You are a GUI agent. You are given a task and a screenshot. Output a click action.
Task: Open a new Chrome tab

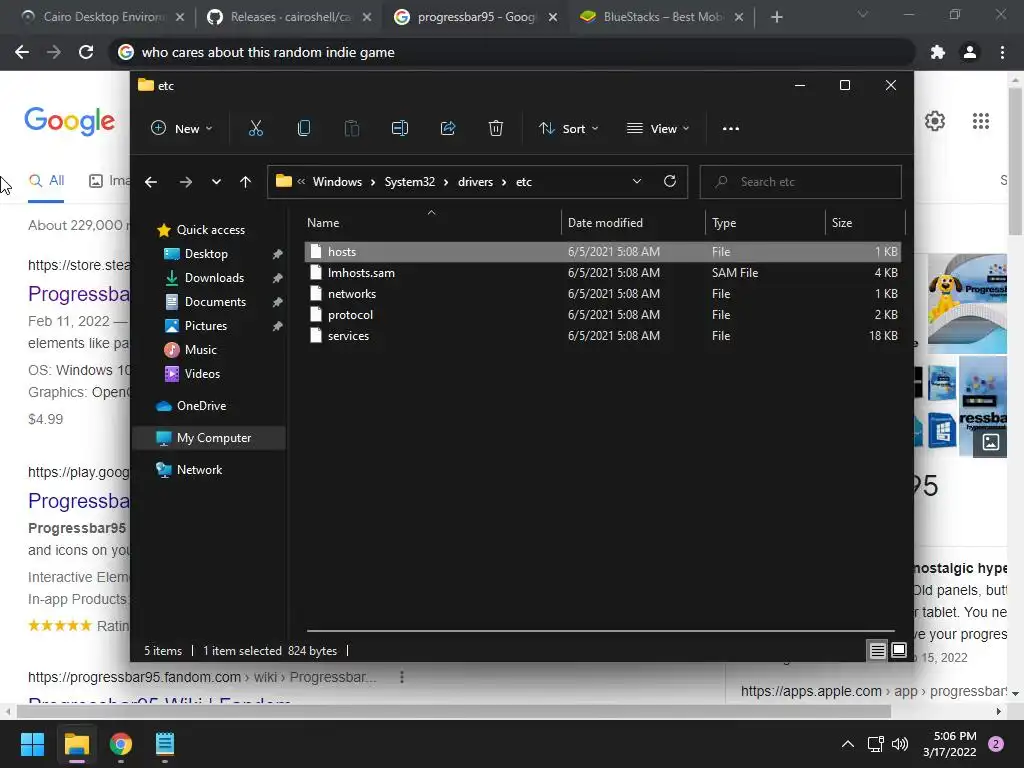(776, 17)
